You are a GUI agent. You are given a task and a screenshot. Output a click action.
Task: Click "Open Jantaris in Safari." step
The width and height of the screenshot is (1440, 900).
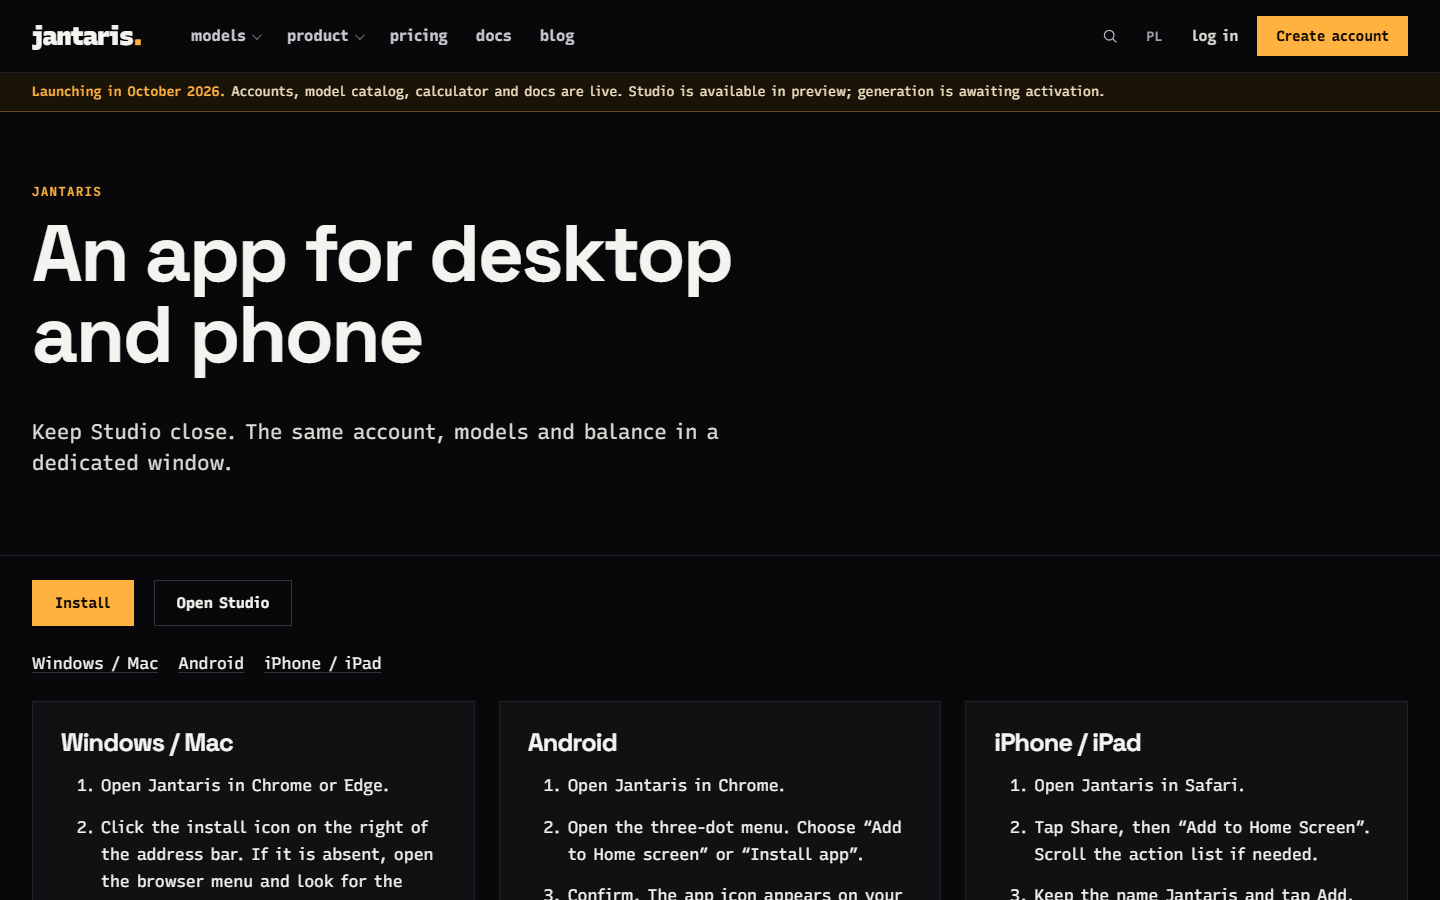(1139, 786)
